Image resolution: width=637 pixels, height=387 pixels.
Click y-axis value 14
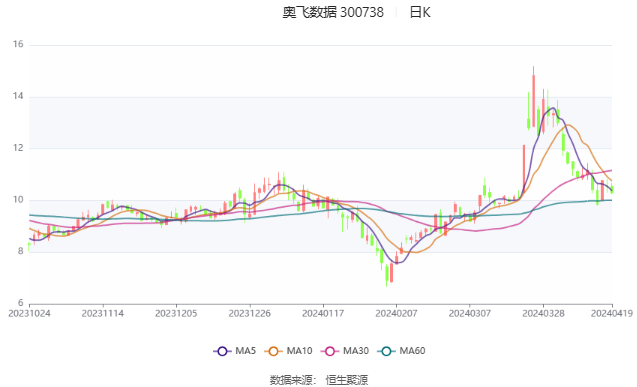point(18,96)
